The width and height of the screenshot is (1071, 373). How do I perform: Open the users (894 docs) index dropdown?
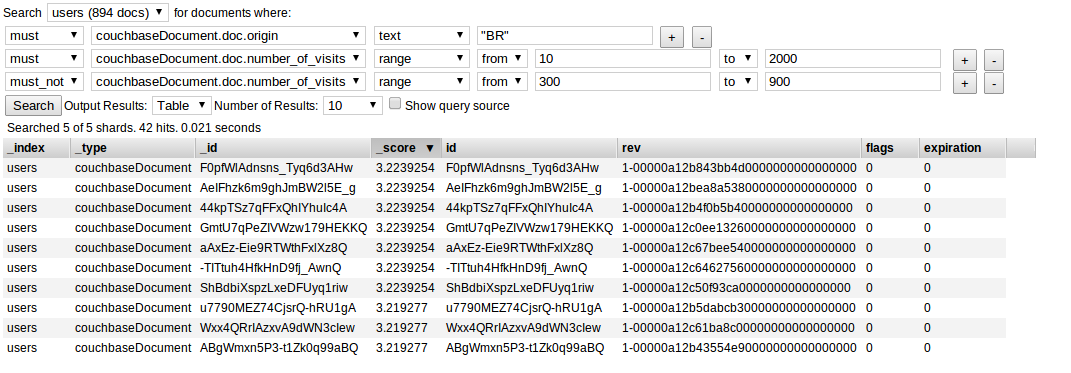tap(108, 12)
